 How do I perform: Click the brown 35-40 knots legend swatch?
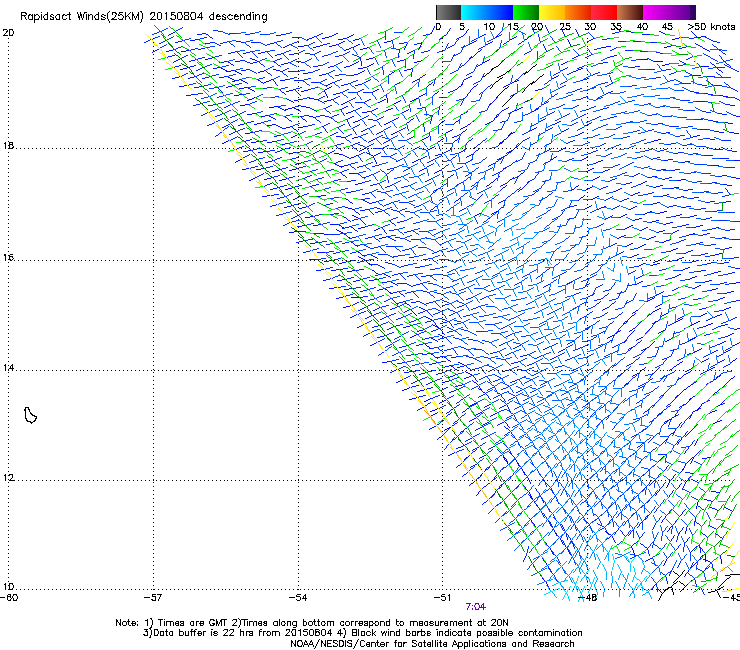pos(630,12)
